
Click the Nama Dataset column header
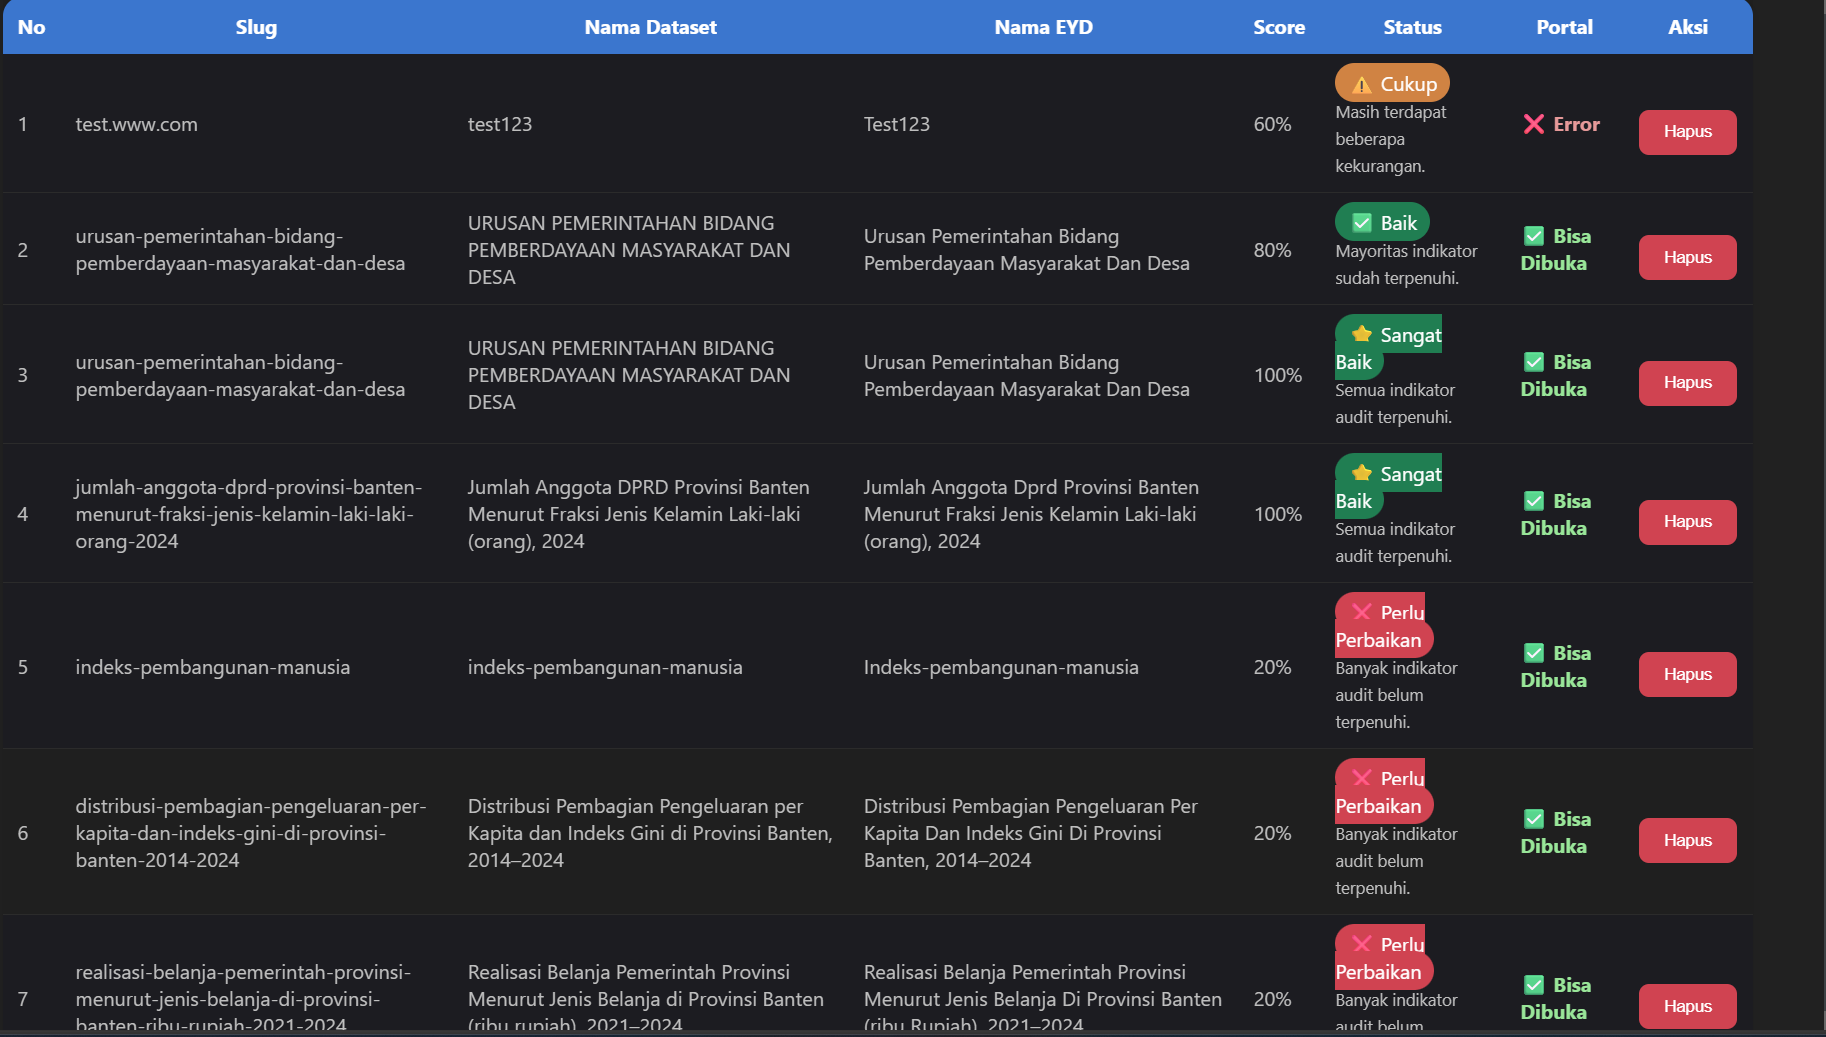click(x=650, y=27)
